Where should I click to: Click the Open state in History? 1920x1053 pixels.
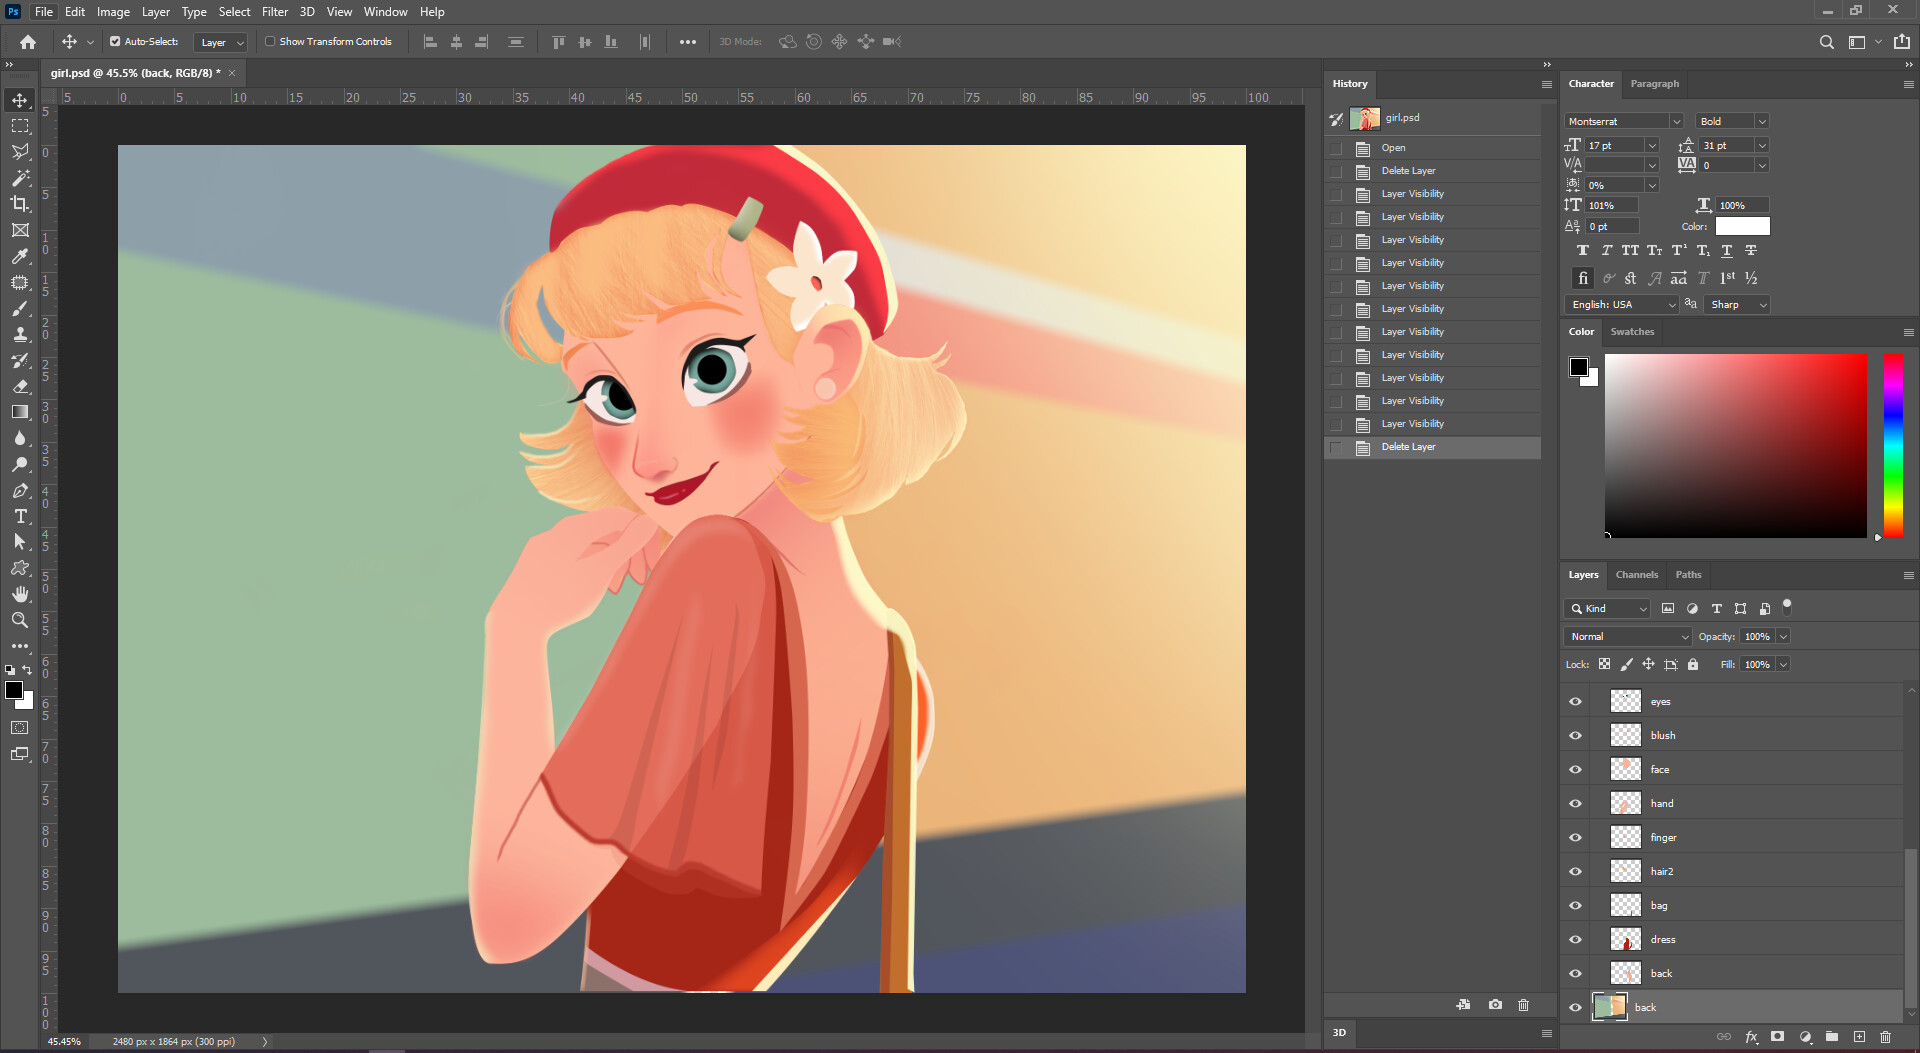click(x=1393, y=148)
